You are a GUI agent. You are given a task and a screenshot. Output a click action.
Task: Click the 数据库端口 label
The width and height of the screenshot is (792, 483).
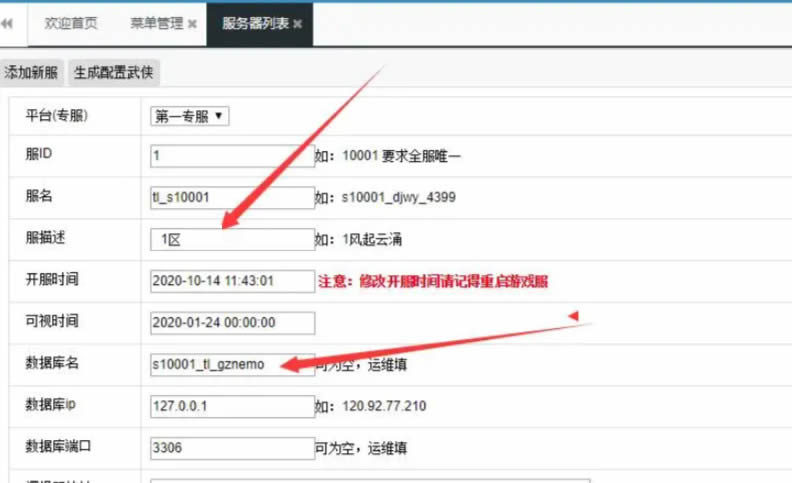pyautogui.click(x=58, y=446)
